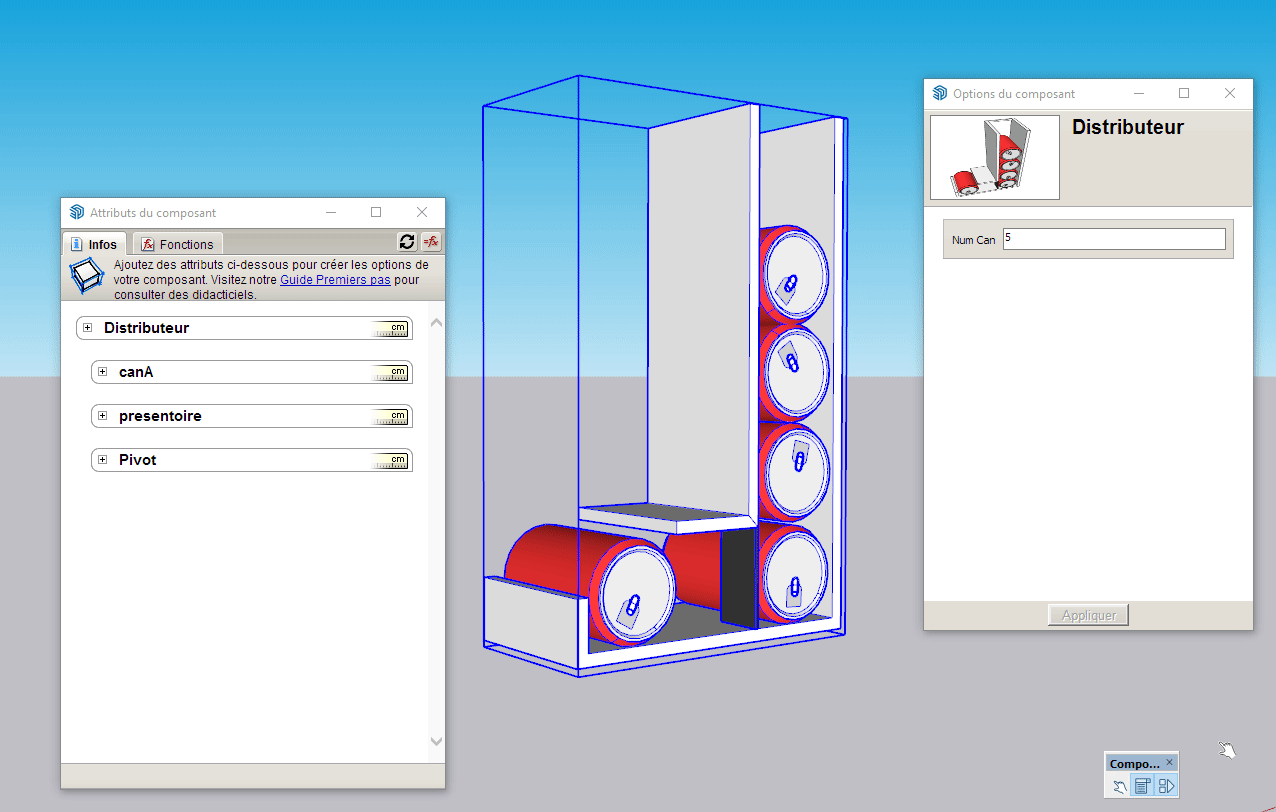Open Component Attributes from the floating toolbar
1276x812 pixels.
click(x=1166, y=787)
